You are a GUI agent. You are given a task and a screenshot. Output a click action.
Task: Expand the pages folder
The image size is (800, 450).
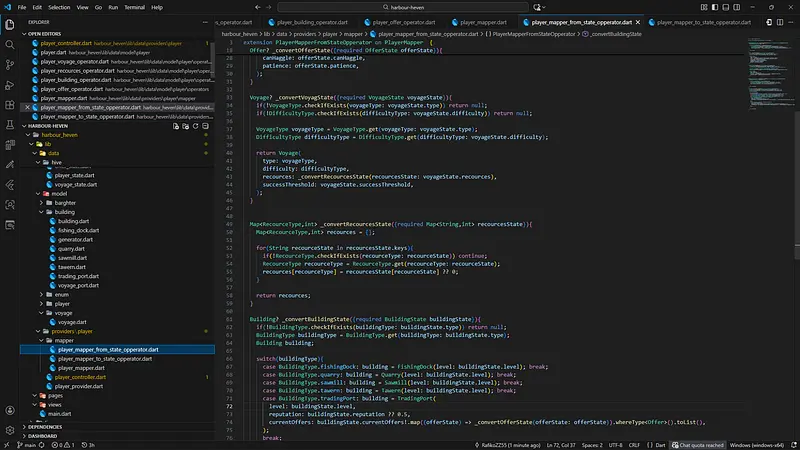55,396
